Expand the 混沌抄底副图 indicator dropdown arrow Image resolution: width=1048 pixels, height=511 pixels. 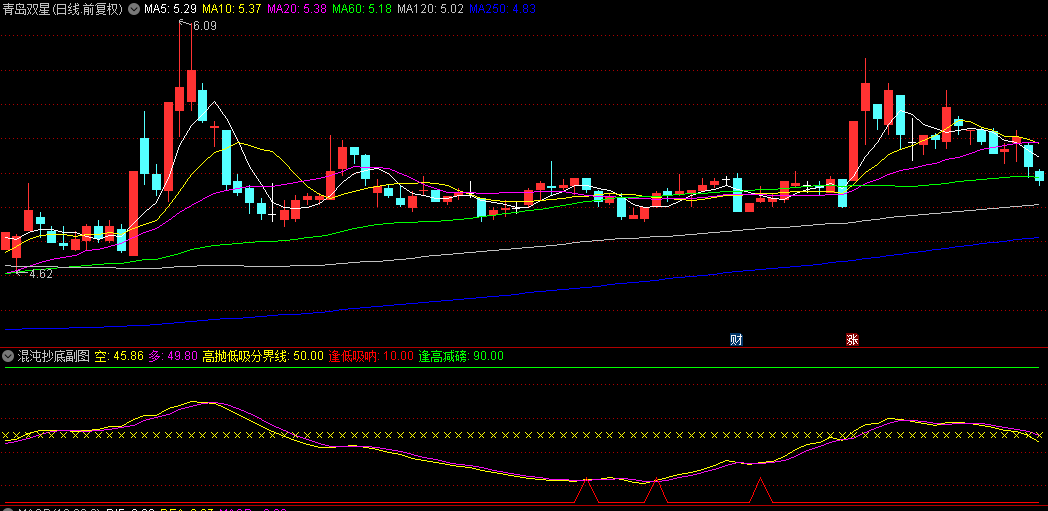coord(8,355)
